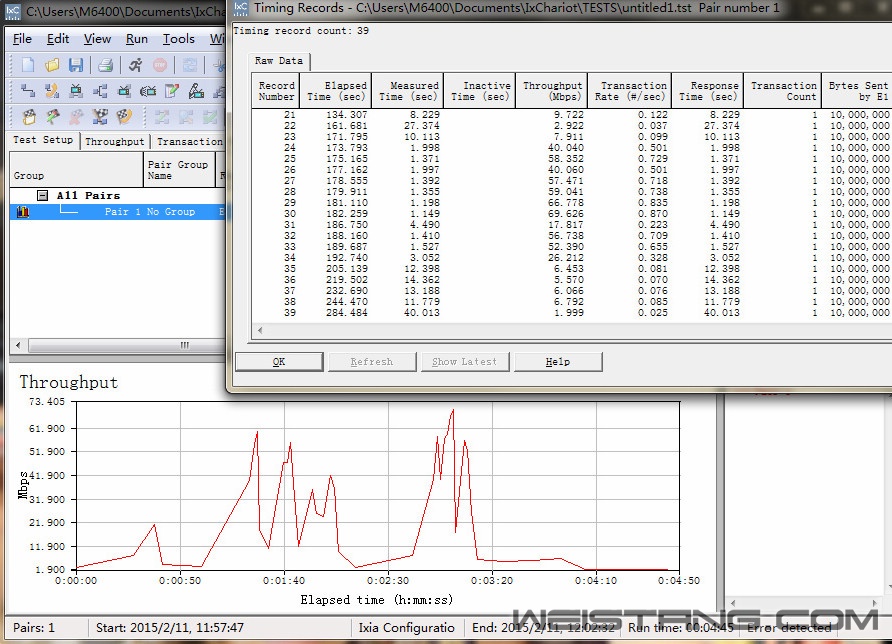Click the Group column header
Viewport: 892px width, 644px height.
[76, 170]
